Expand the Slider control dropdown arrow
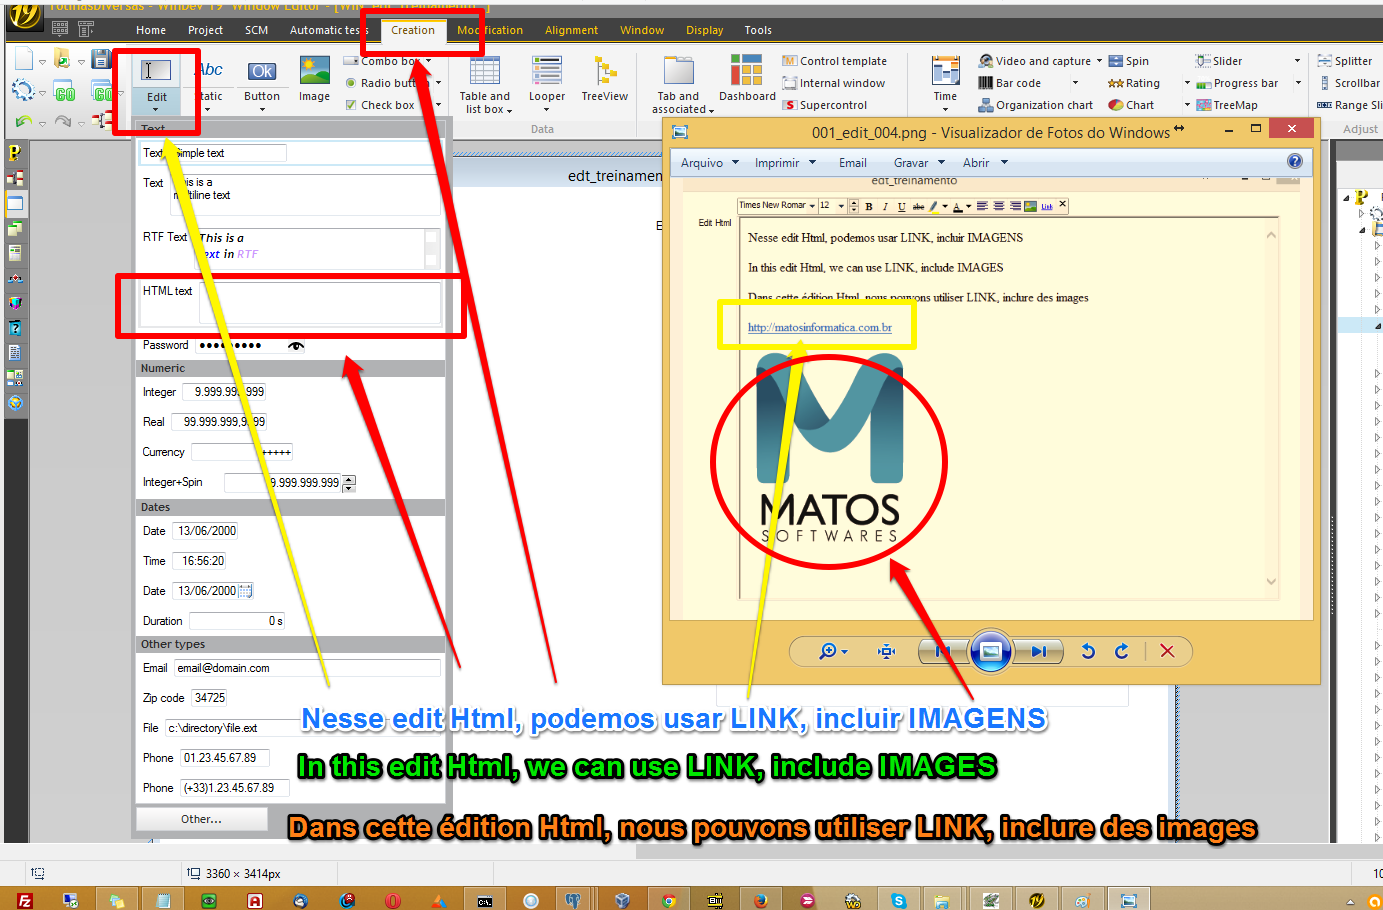1383x910 pixels. coord(1298,61)
